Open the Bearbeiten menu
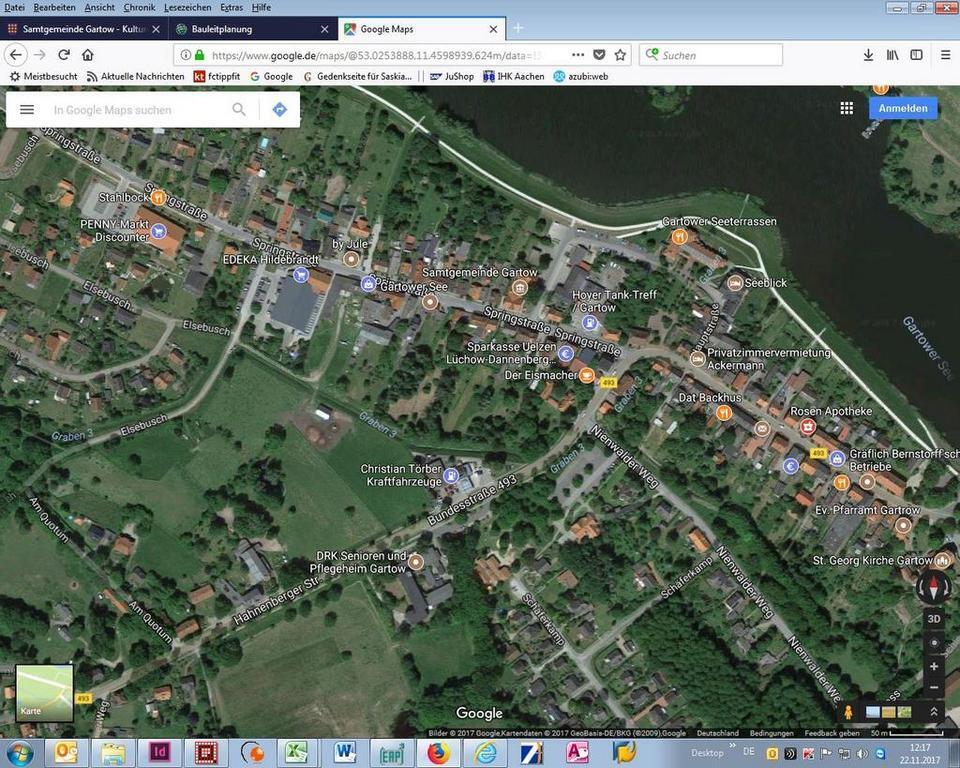The height and width of the screenshot is (768, 960). (54, 7)
